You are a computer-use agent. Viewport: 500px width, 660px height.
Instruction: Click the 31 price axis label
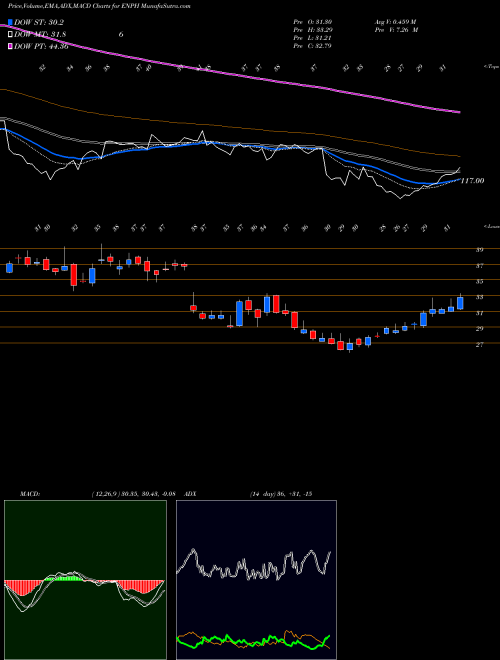pyautogui.click(x=479, y=313)
